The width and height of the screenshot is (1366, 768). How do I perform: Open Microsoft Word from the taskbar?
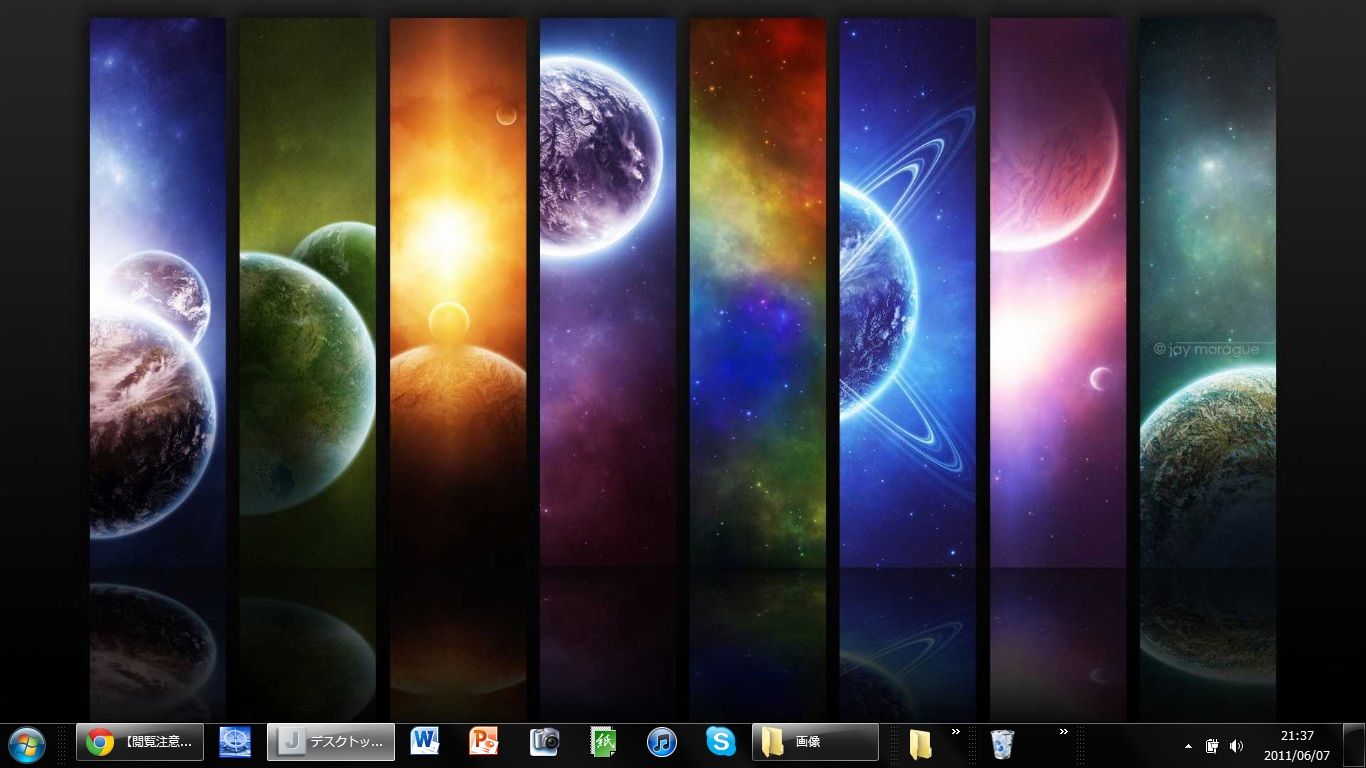pyautogui.click(x=425, y=742)
